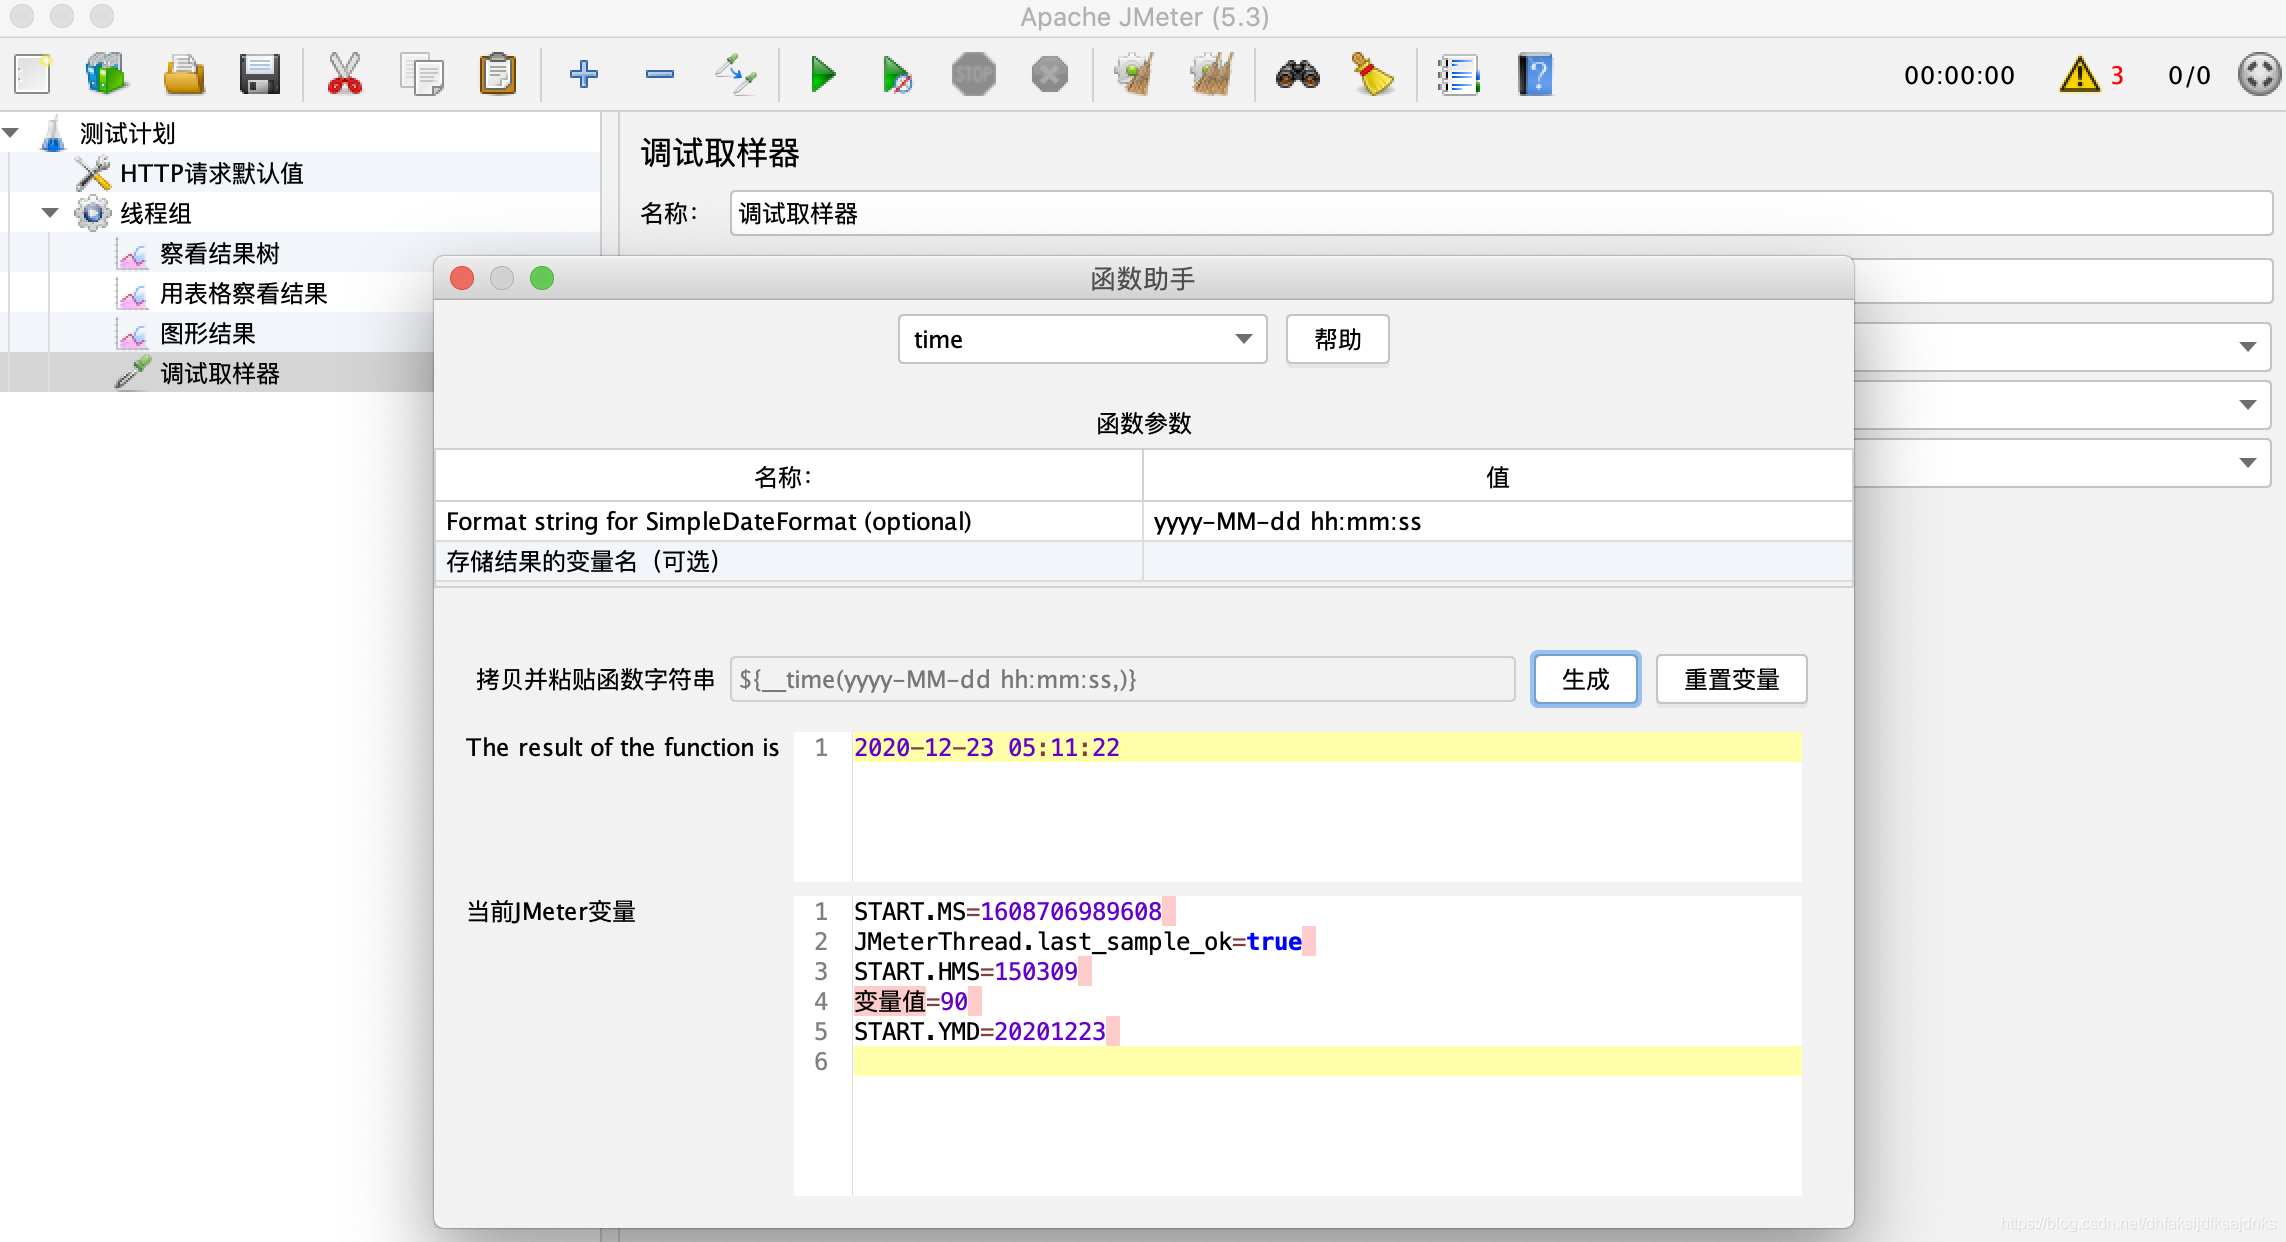
Task: Click the 名称 name input field
Action: coord(1500,214)
